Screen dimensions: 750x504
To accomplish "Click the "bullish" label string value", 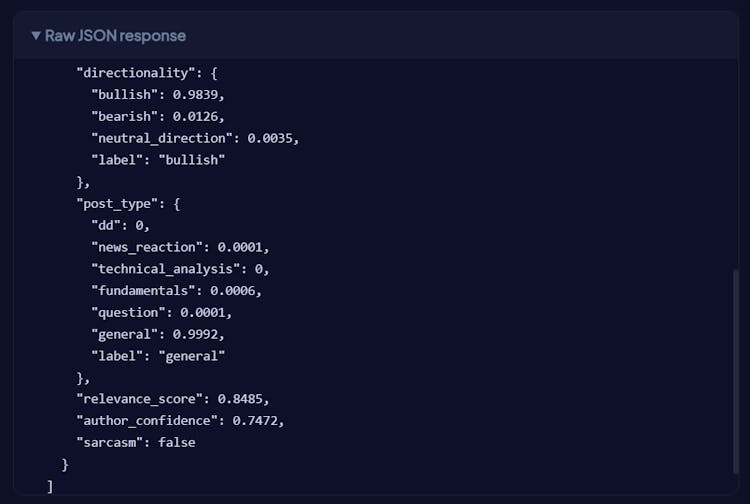I will tap(192, 160).
